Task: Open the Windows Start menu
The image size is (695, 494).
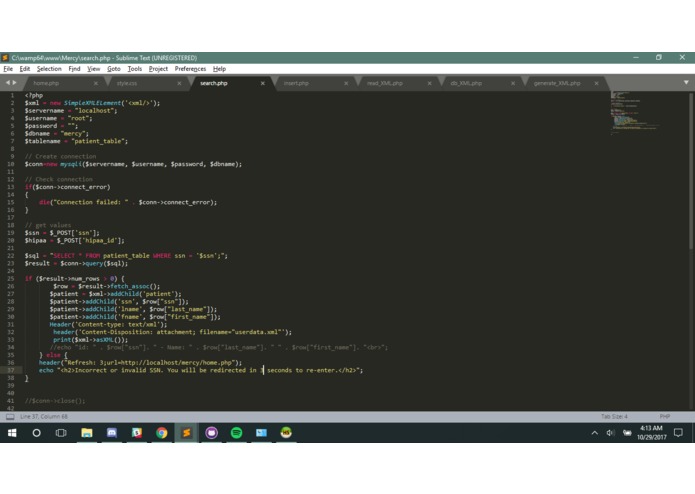Action: [x=12, y=433]
